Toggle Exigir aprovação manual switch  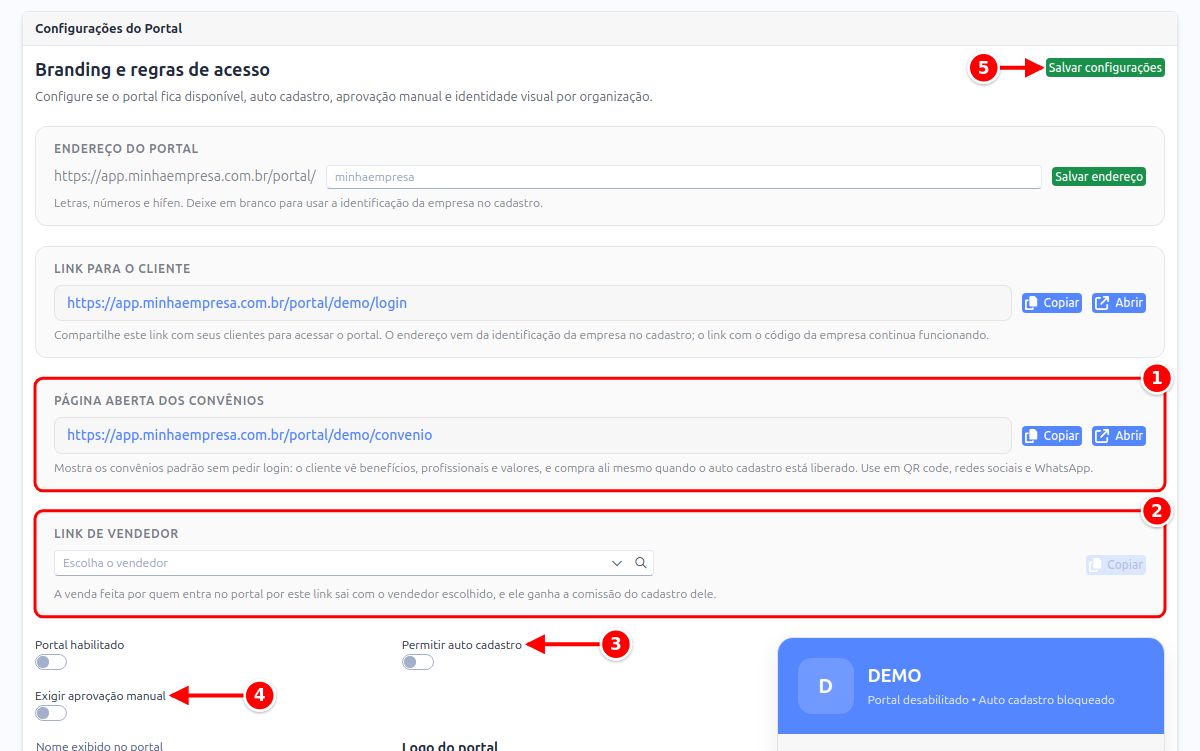51,713
